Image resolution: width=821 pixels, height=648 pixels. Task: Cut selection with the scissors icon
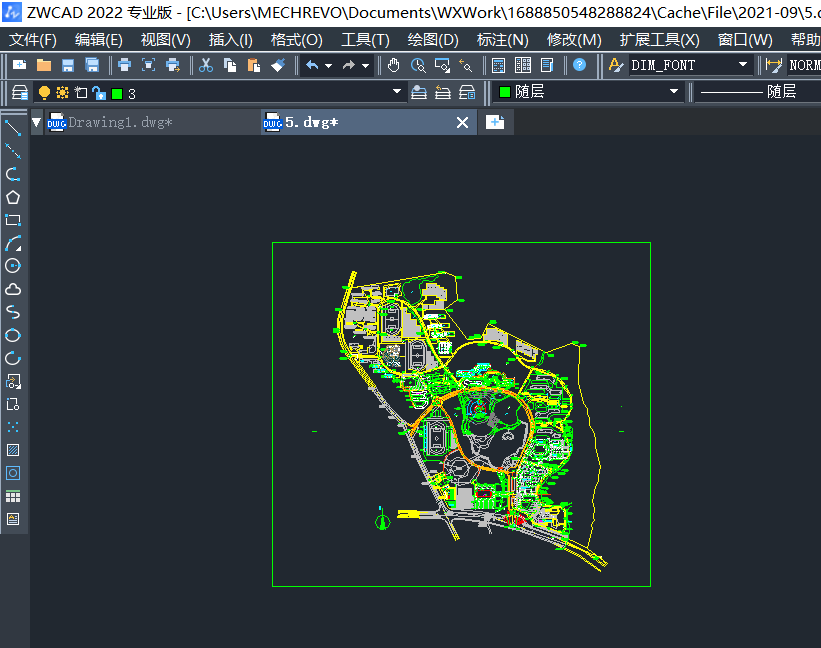tap(206, 65)
